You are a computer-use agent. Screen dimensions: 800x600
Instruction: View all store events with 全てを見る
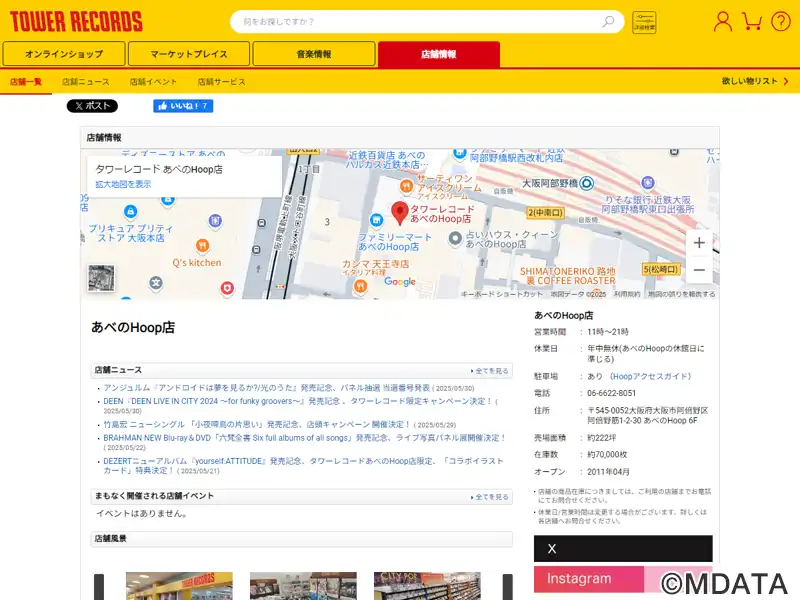[x=490, y=497]
